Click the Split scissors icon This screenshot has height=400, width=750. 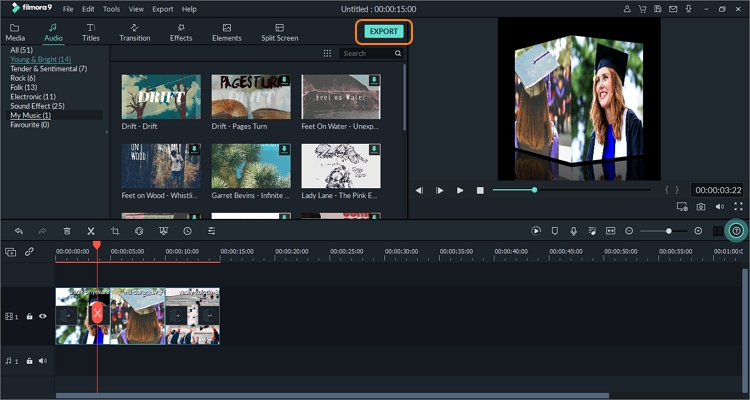pos(91,231)
